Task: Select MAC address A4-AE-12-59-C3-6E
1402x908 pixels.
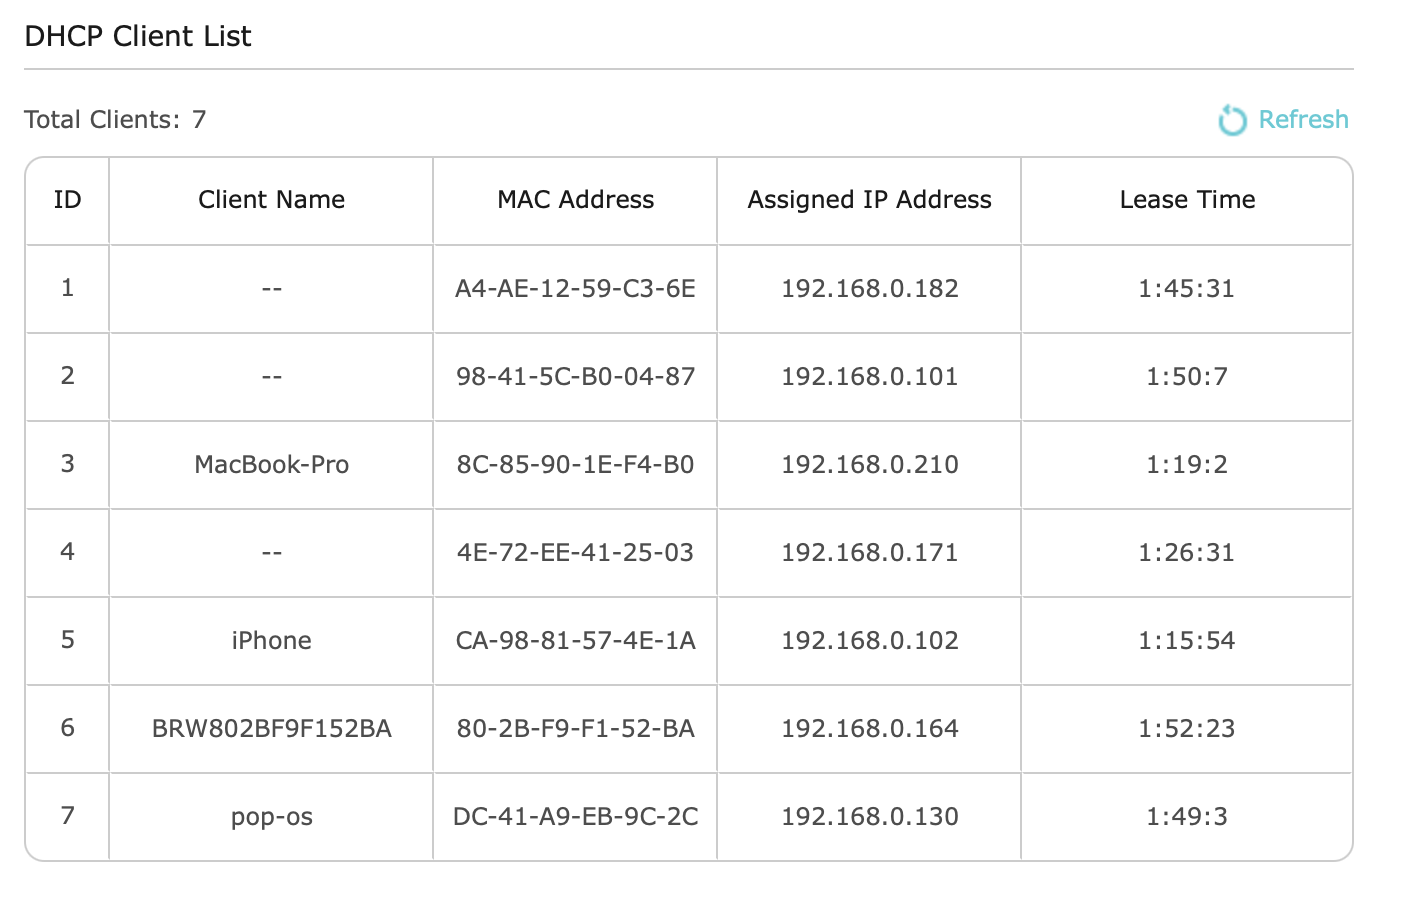Action: coord(575,289)
